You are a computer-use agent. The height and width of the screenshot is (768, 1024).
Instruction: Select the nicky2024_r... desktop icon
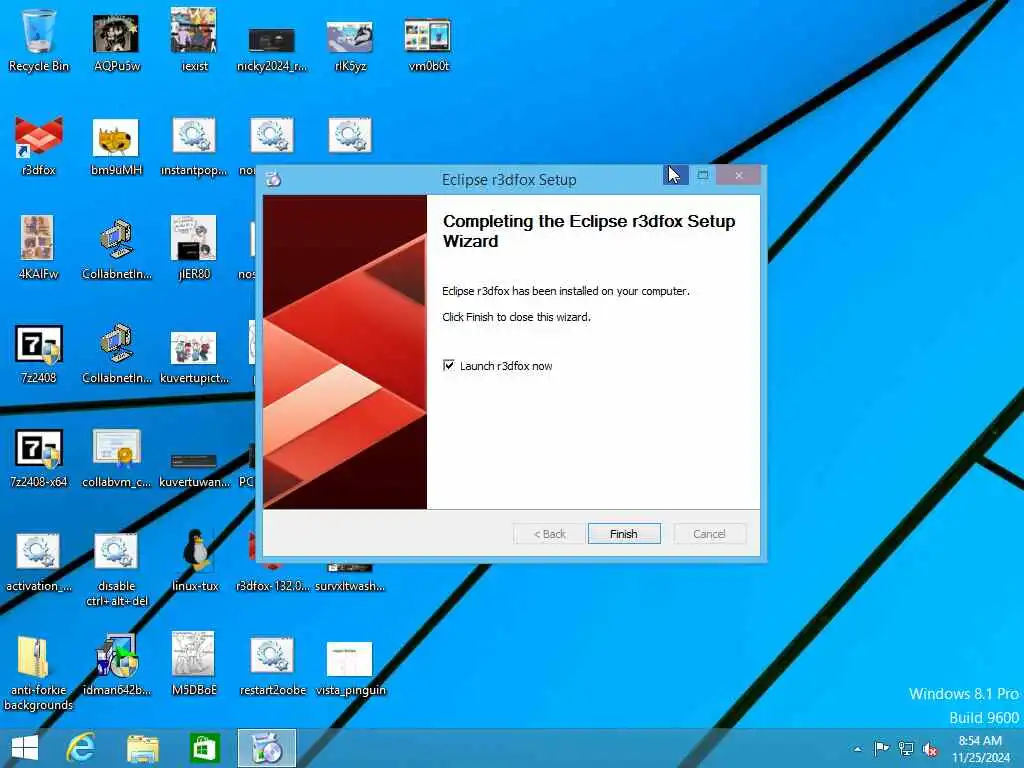272,49
